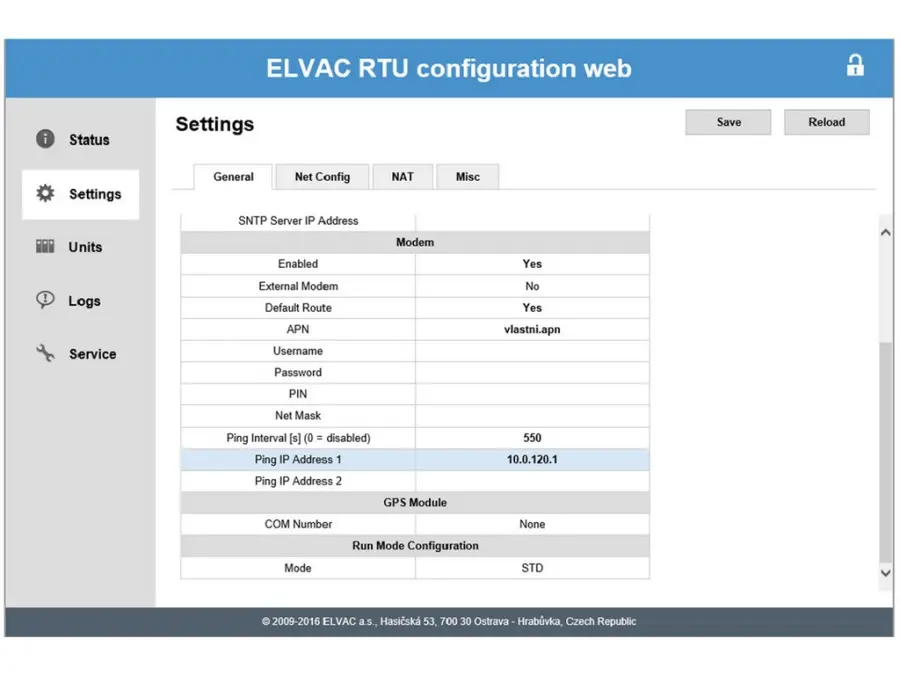The height and width of the screenshot is (675, 900).
Task: Click the padlock icon in header
Action: pyautogui.click(x=854, y=66)
